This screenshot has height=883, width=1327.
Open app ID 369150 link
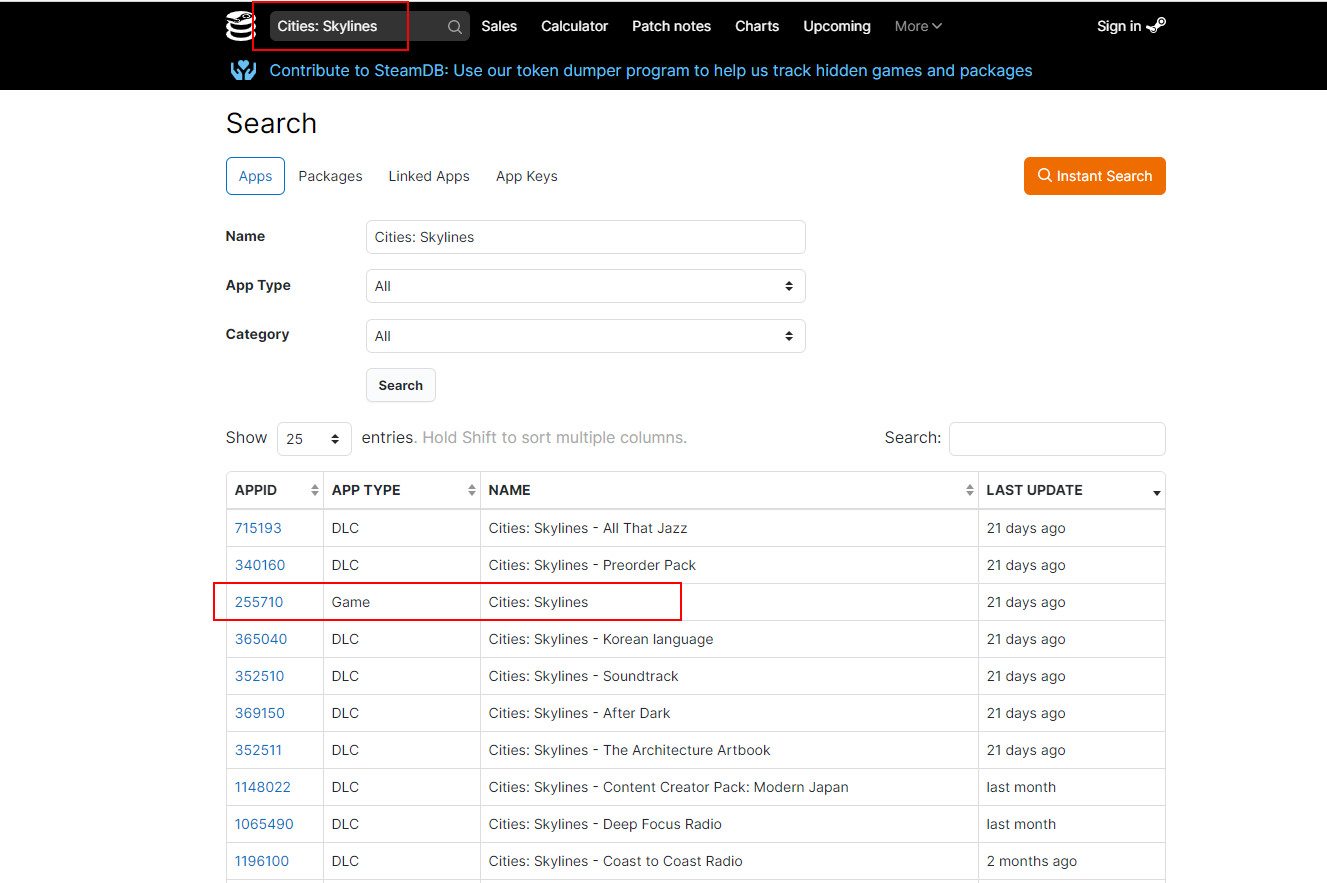coord(260,713)
